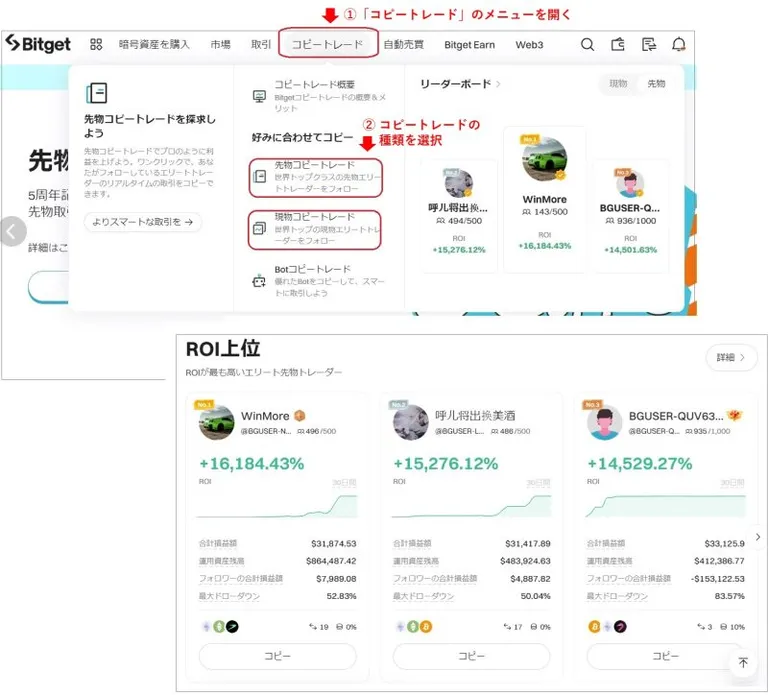Open WinMore avatar in leaderboard
The height and width of the screenshot is (695, 768).
tap(545, 159)
